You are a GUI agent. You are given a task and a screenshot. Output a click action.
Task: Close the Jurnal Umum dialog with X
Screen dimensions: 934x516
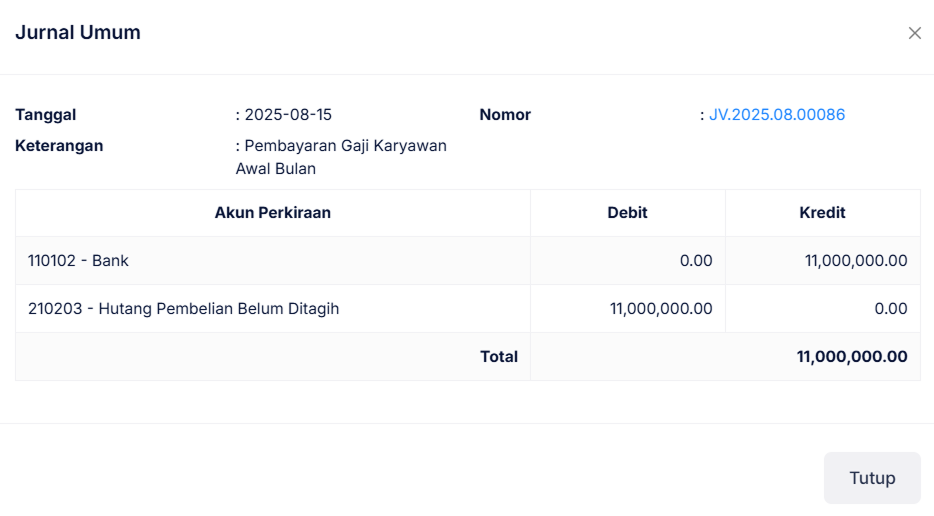tap(914, 33)
